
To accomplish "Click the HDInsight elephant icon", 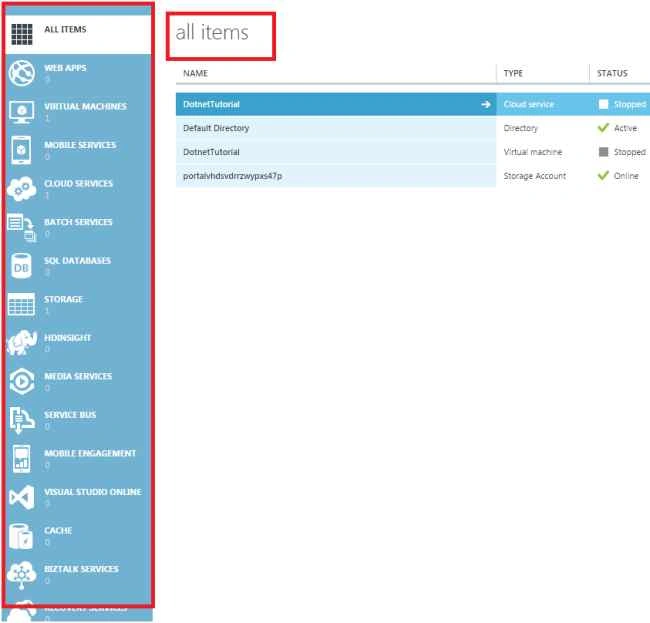I will pyautogui.click(x=22, y=342).
